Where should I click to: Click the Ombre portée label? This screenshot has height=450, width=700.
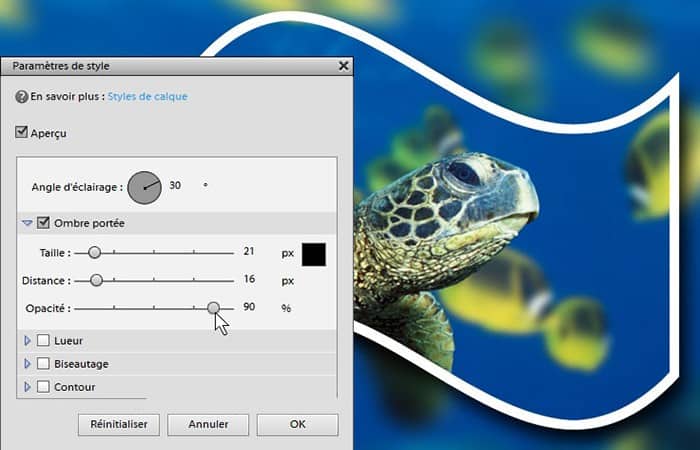(x=89, y=223)
